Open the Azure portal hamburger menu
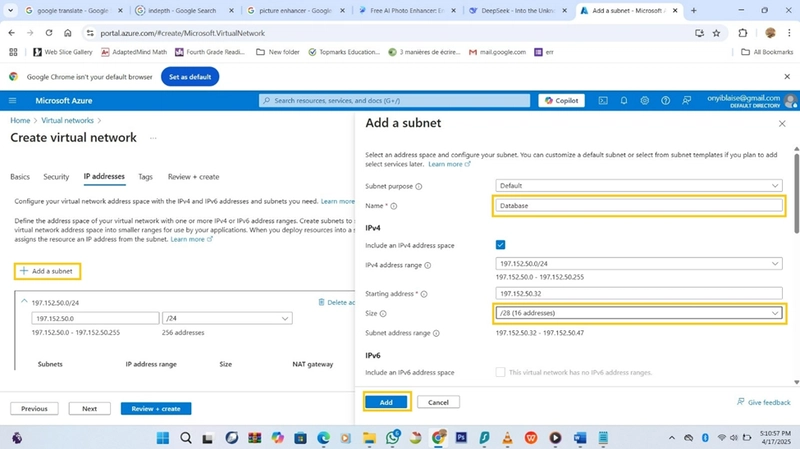Screen dimensions: 800x449 tap(13, 101)
